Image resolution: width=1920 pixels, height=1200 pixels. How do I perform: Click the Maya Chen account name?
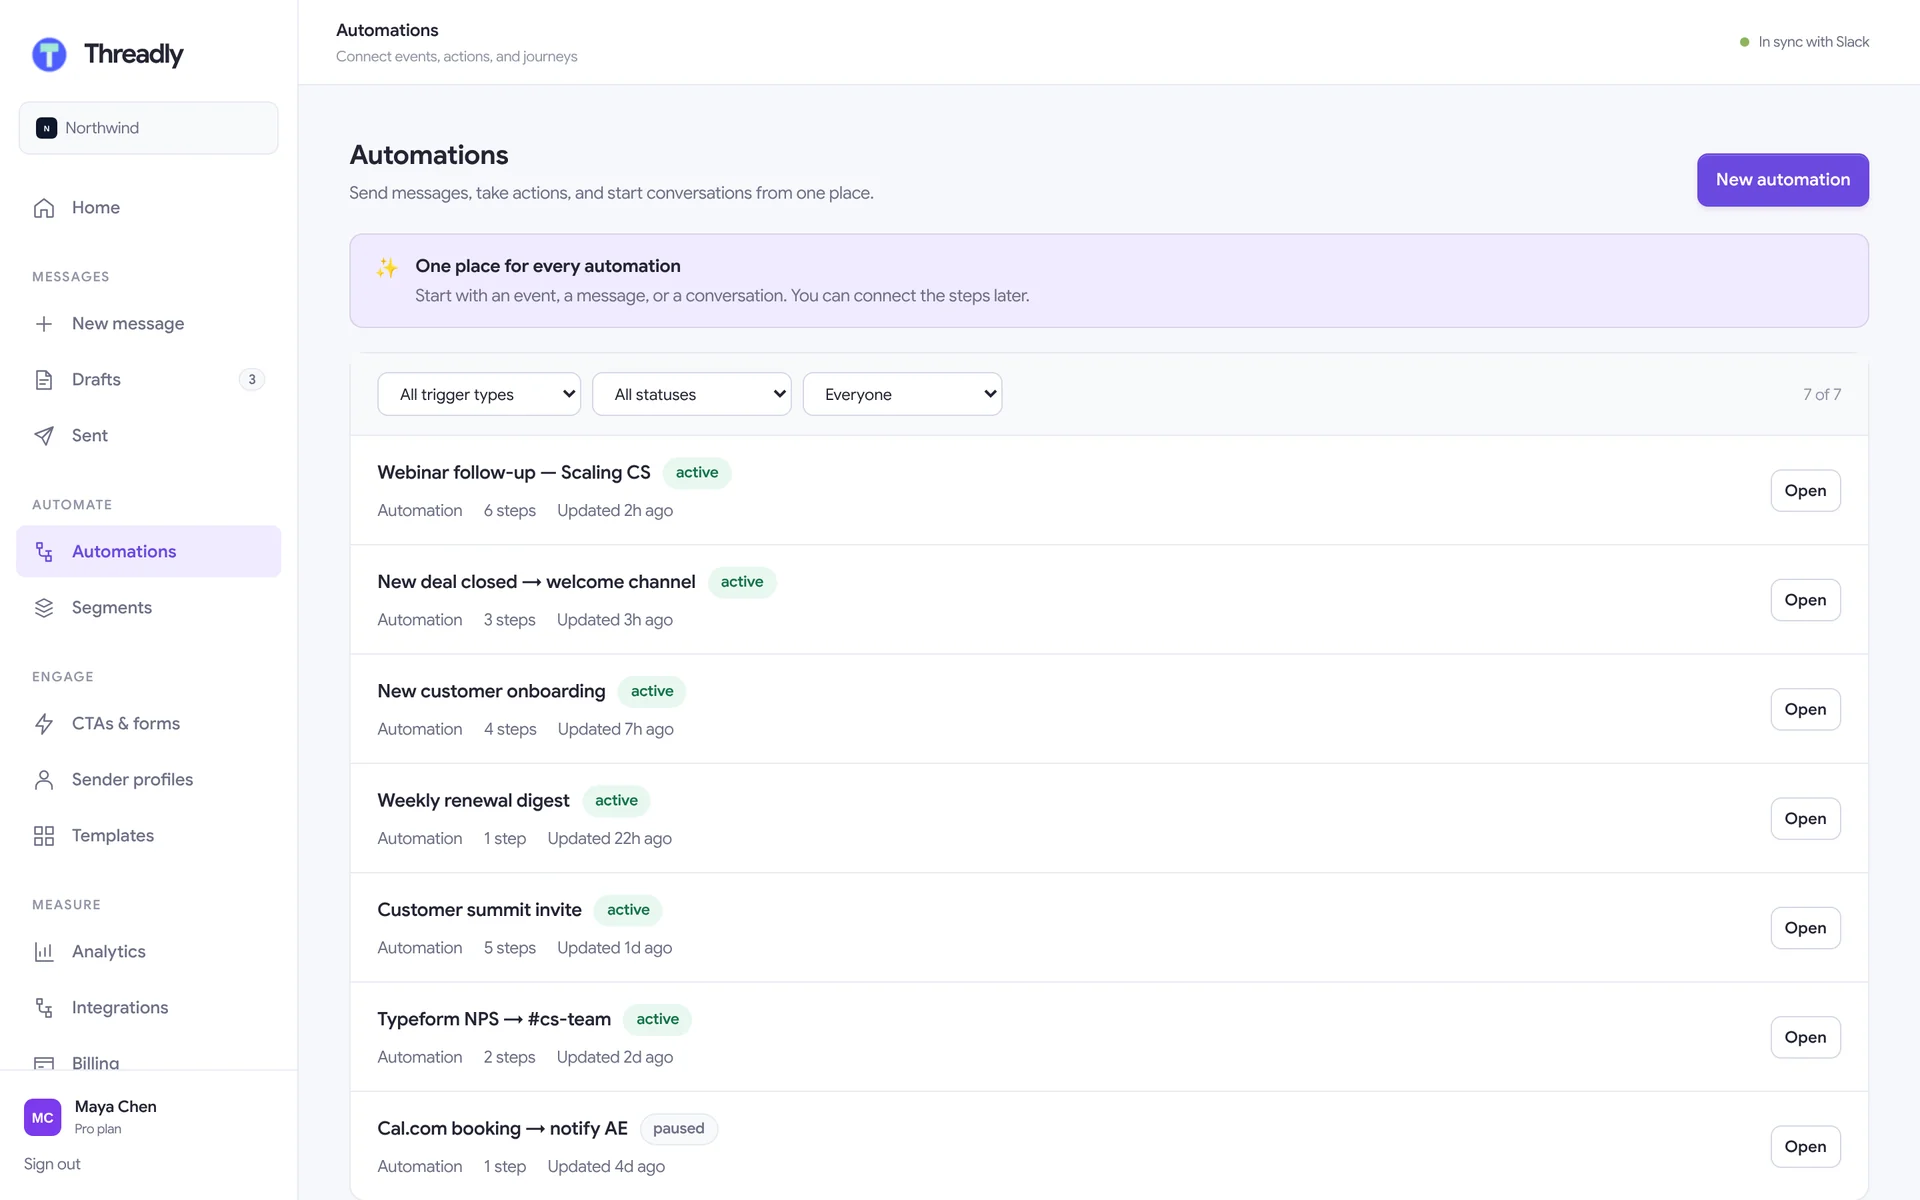115,1107
